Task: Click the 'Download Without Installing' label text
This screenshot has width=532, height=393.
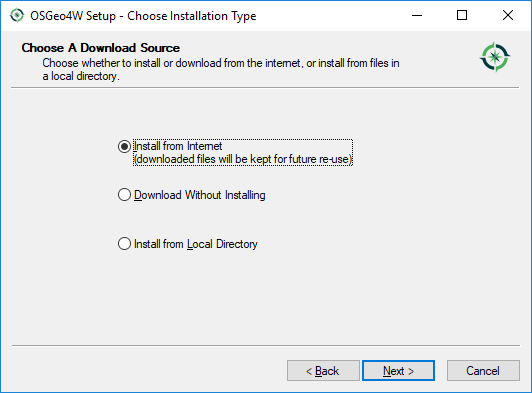Action: [200, 195]
